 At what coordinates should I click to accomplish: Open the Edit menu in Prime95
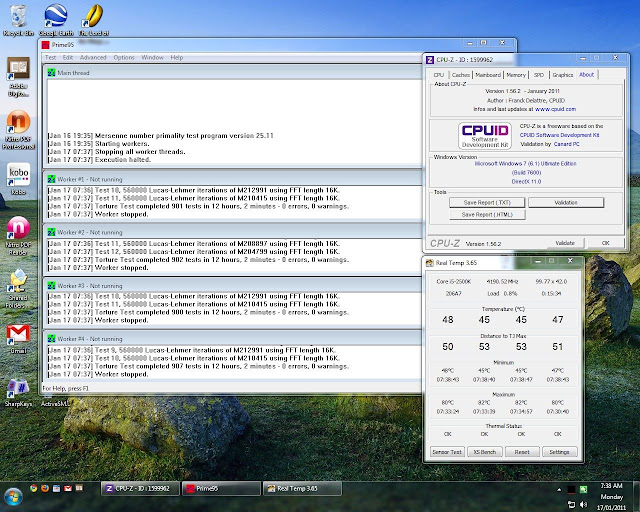coord(68,58)
